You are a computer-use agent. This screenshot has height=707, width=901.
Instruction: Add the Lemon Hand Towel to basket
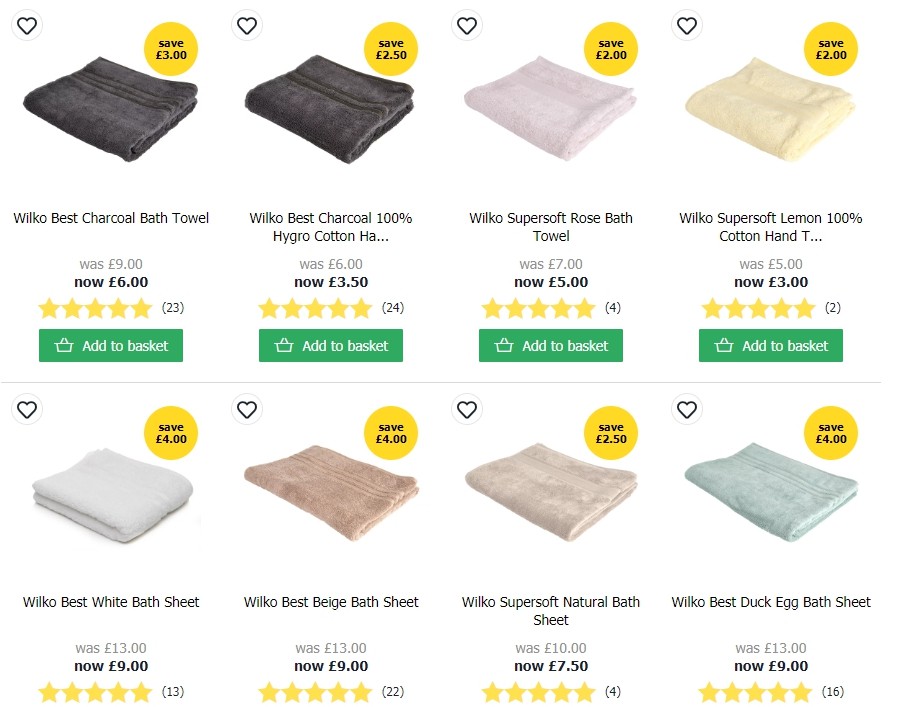point(770,345)
